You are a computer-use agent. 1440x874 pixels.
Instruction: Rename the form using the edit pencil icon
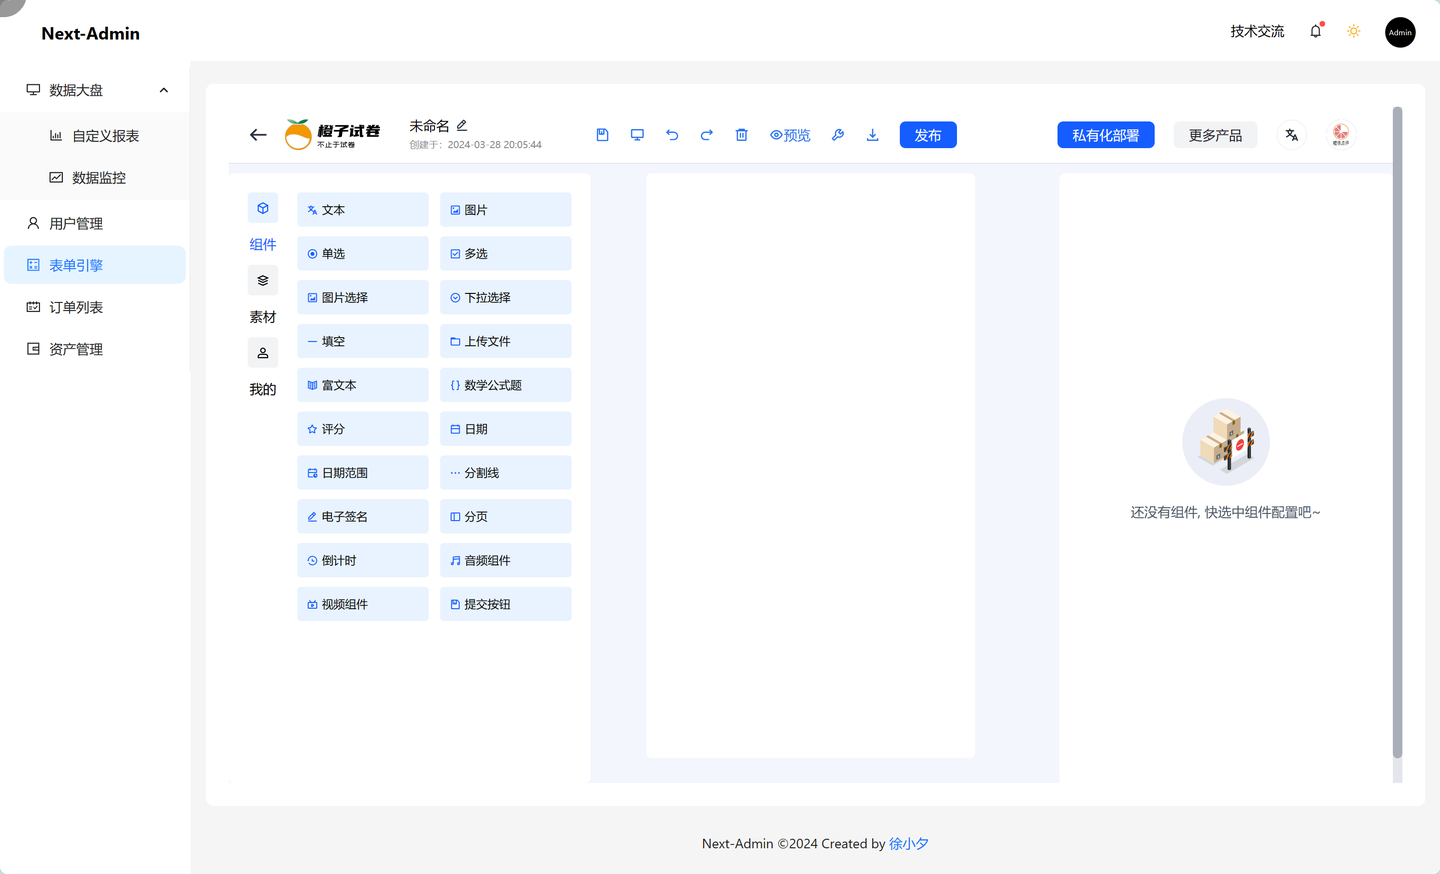tap(462, 125)
